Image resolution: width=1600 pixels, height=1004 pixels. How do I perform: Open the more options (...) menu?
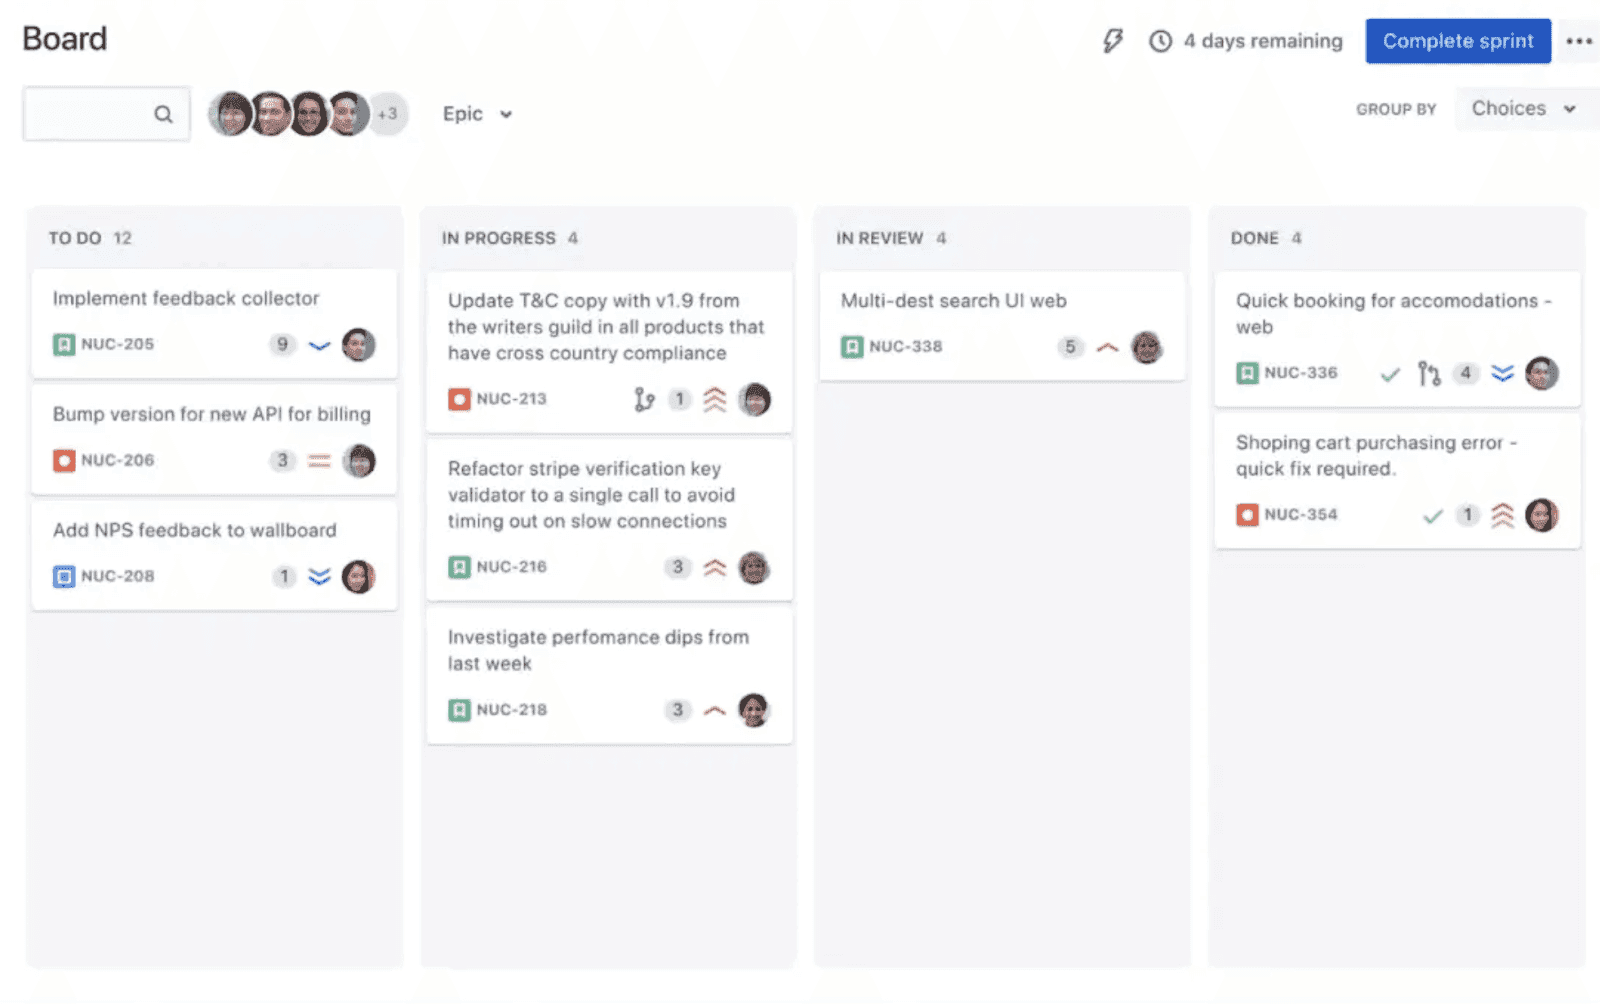coord(1579,41)
